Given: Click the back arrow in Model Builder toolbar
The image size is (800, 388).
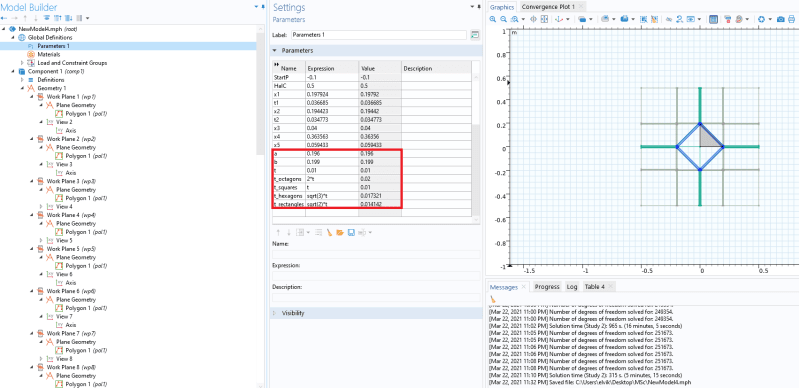Looking at the screenshot, I should click(4, 18).
